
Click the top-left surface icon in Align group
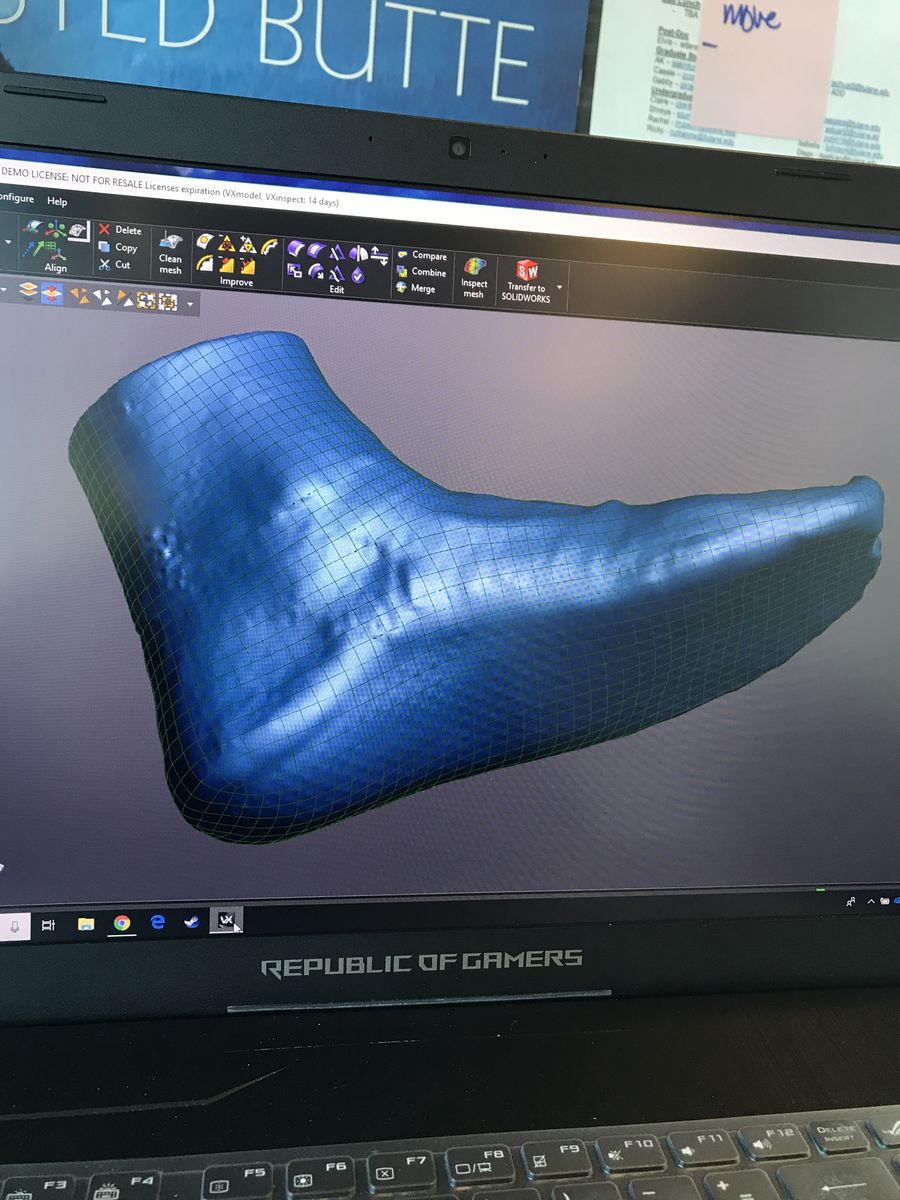click(34, 228)
